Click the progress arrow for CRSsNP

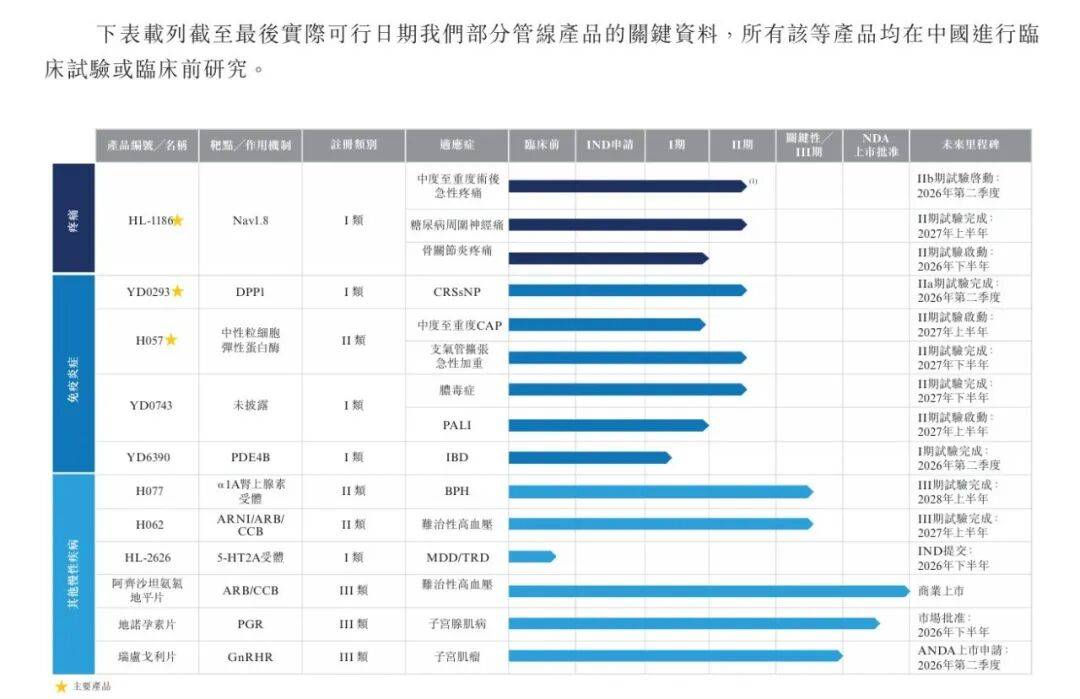[630, 291]
